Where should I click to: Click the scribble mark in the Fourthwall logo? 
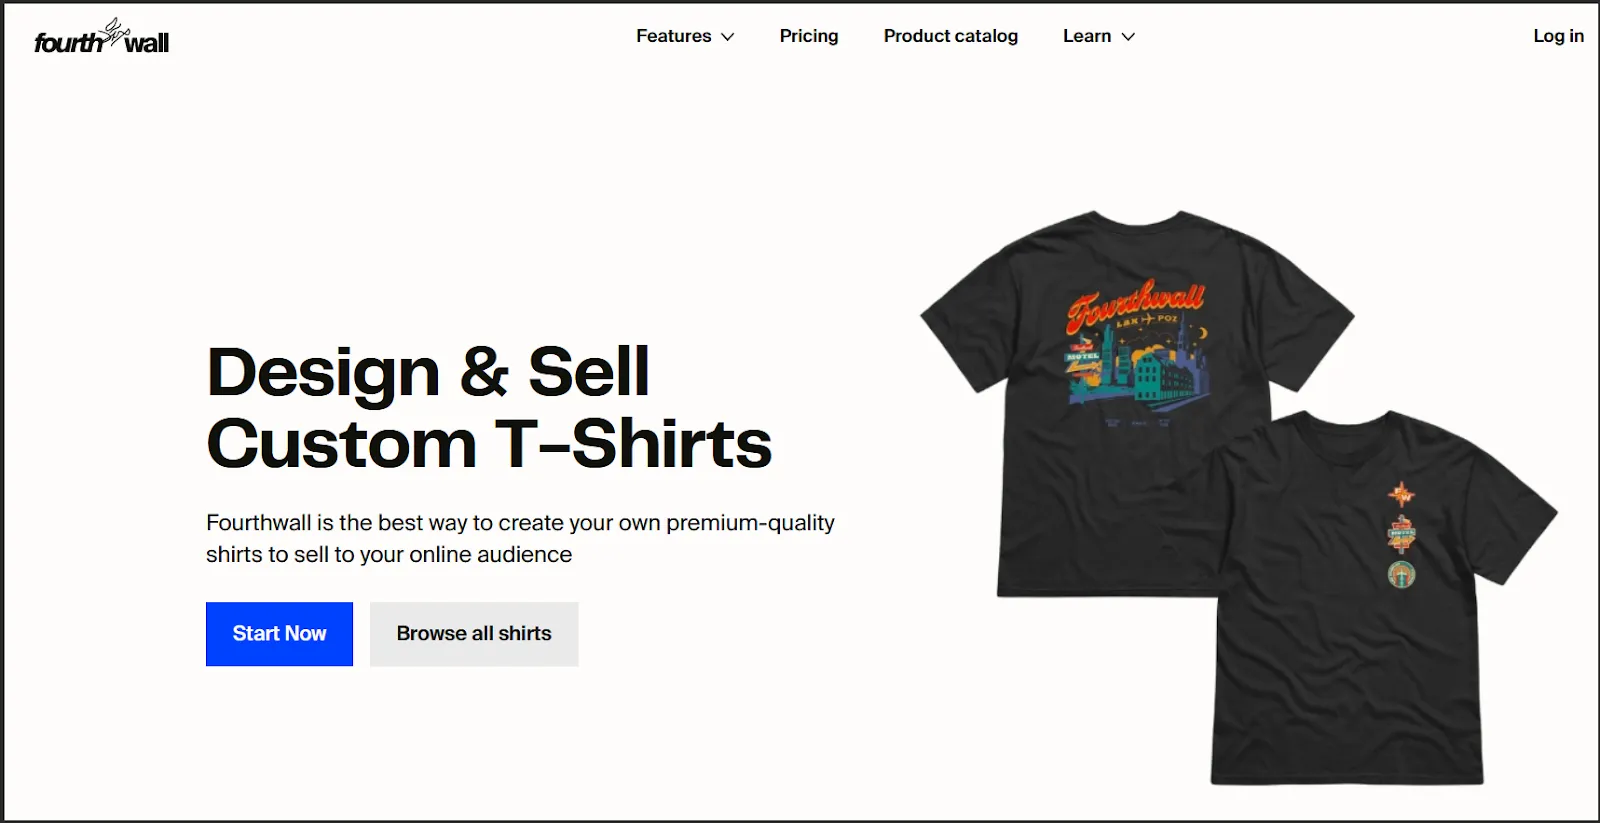click(x=116, y=31)
